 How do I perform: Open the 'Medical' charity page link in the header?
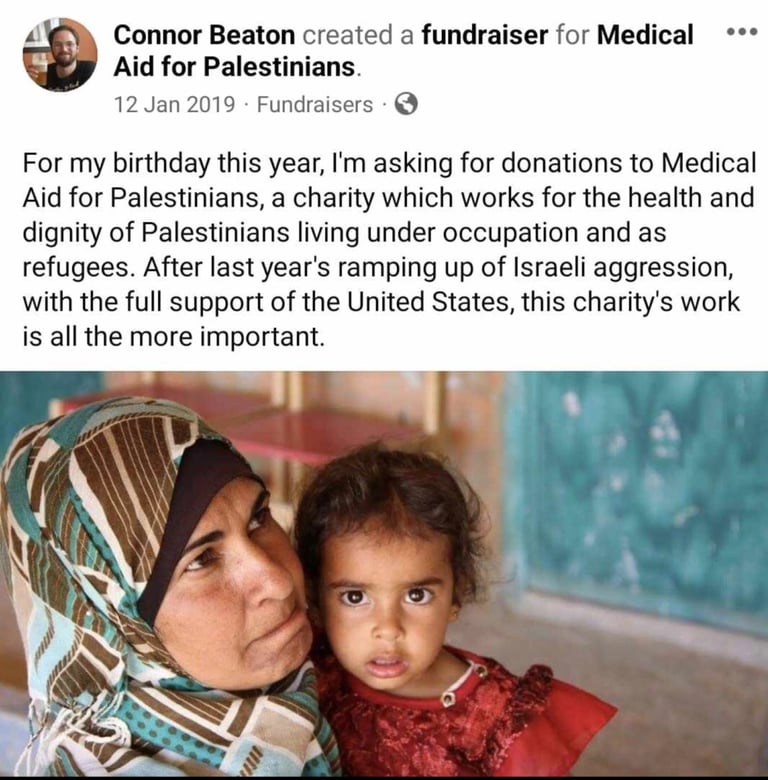click(644, 35)
